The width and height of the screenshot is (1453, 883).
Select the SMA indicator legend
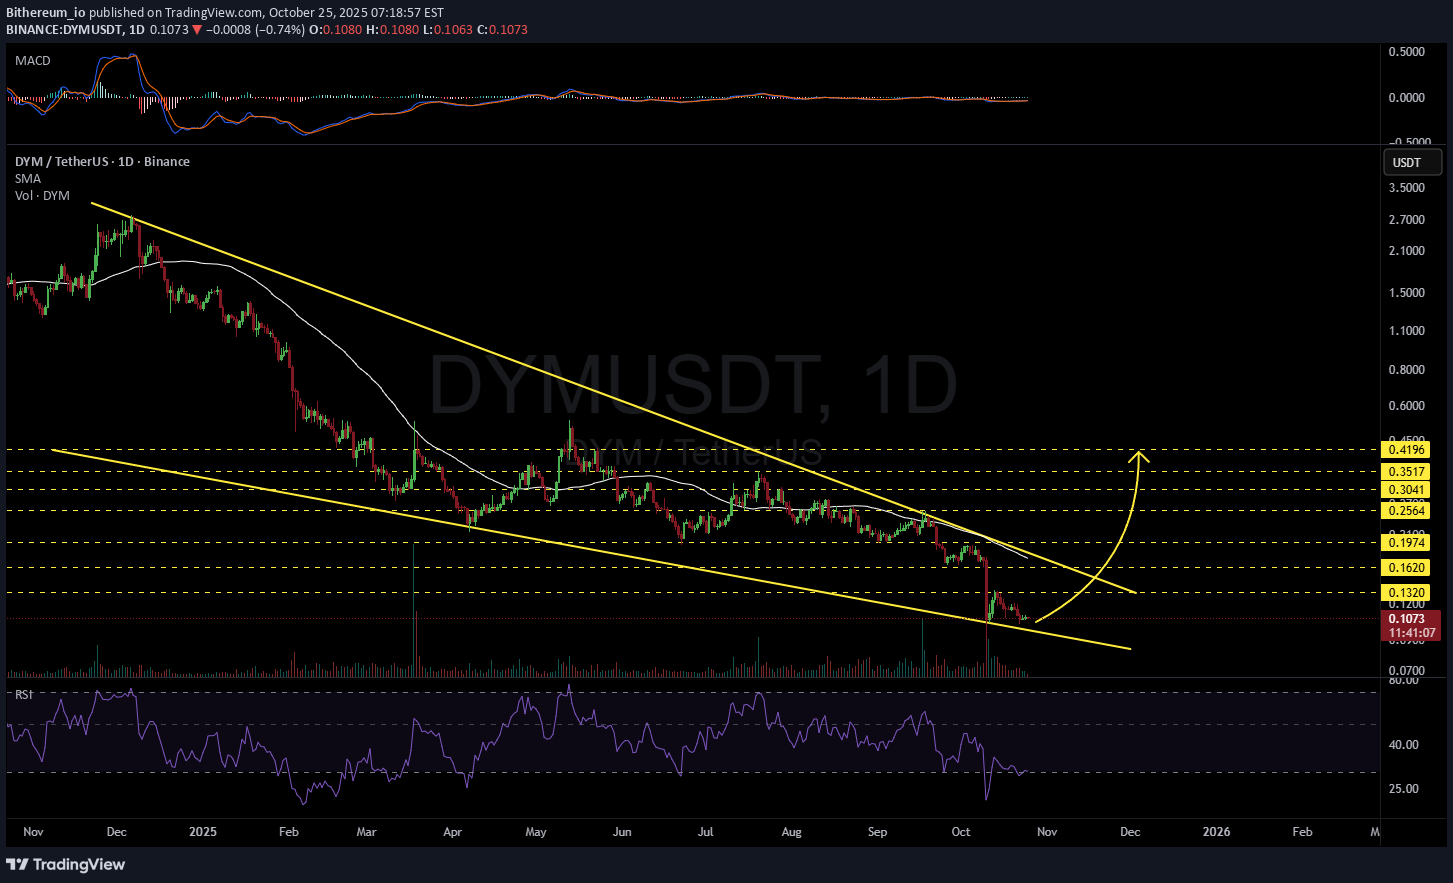coord(28,179)
